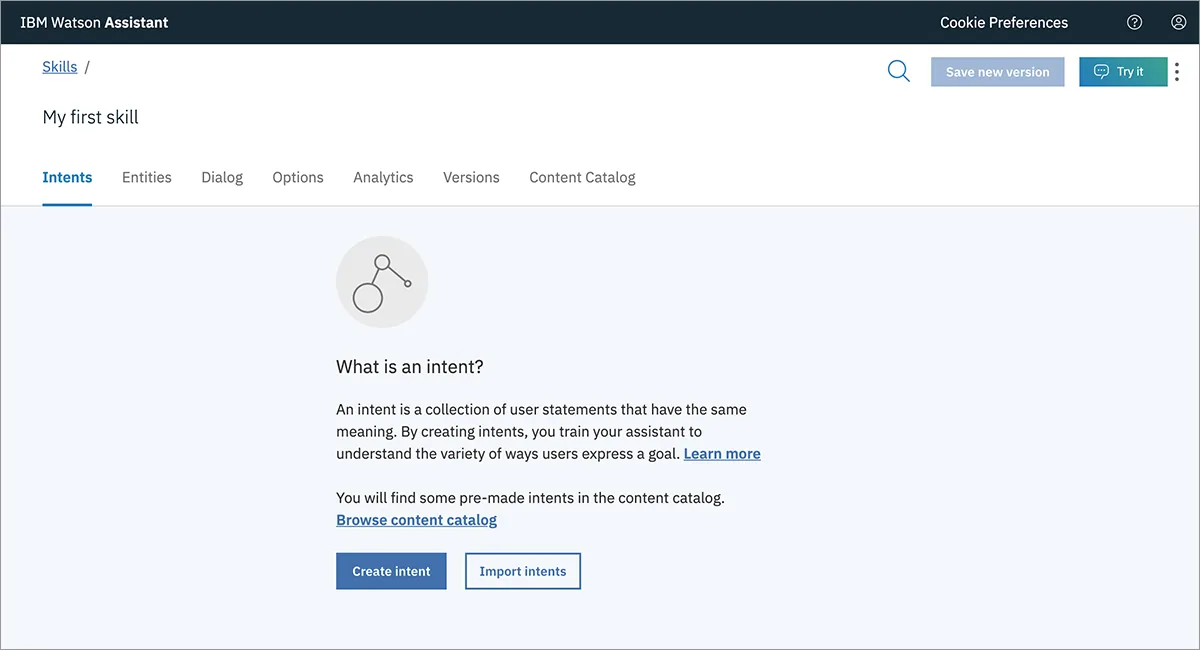The width and height of the screenshot is (1200, 650).
Task: Switch to the Dialog tab
Action: click(x=222, y=177)
